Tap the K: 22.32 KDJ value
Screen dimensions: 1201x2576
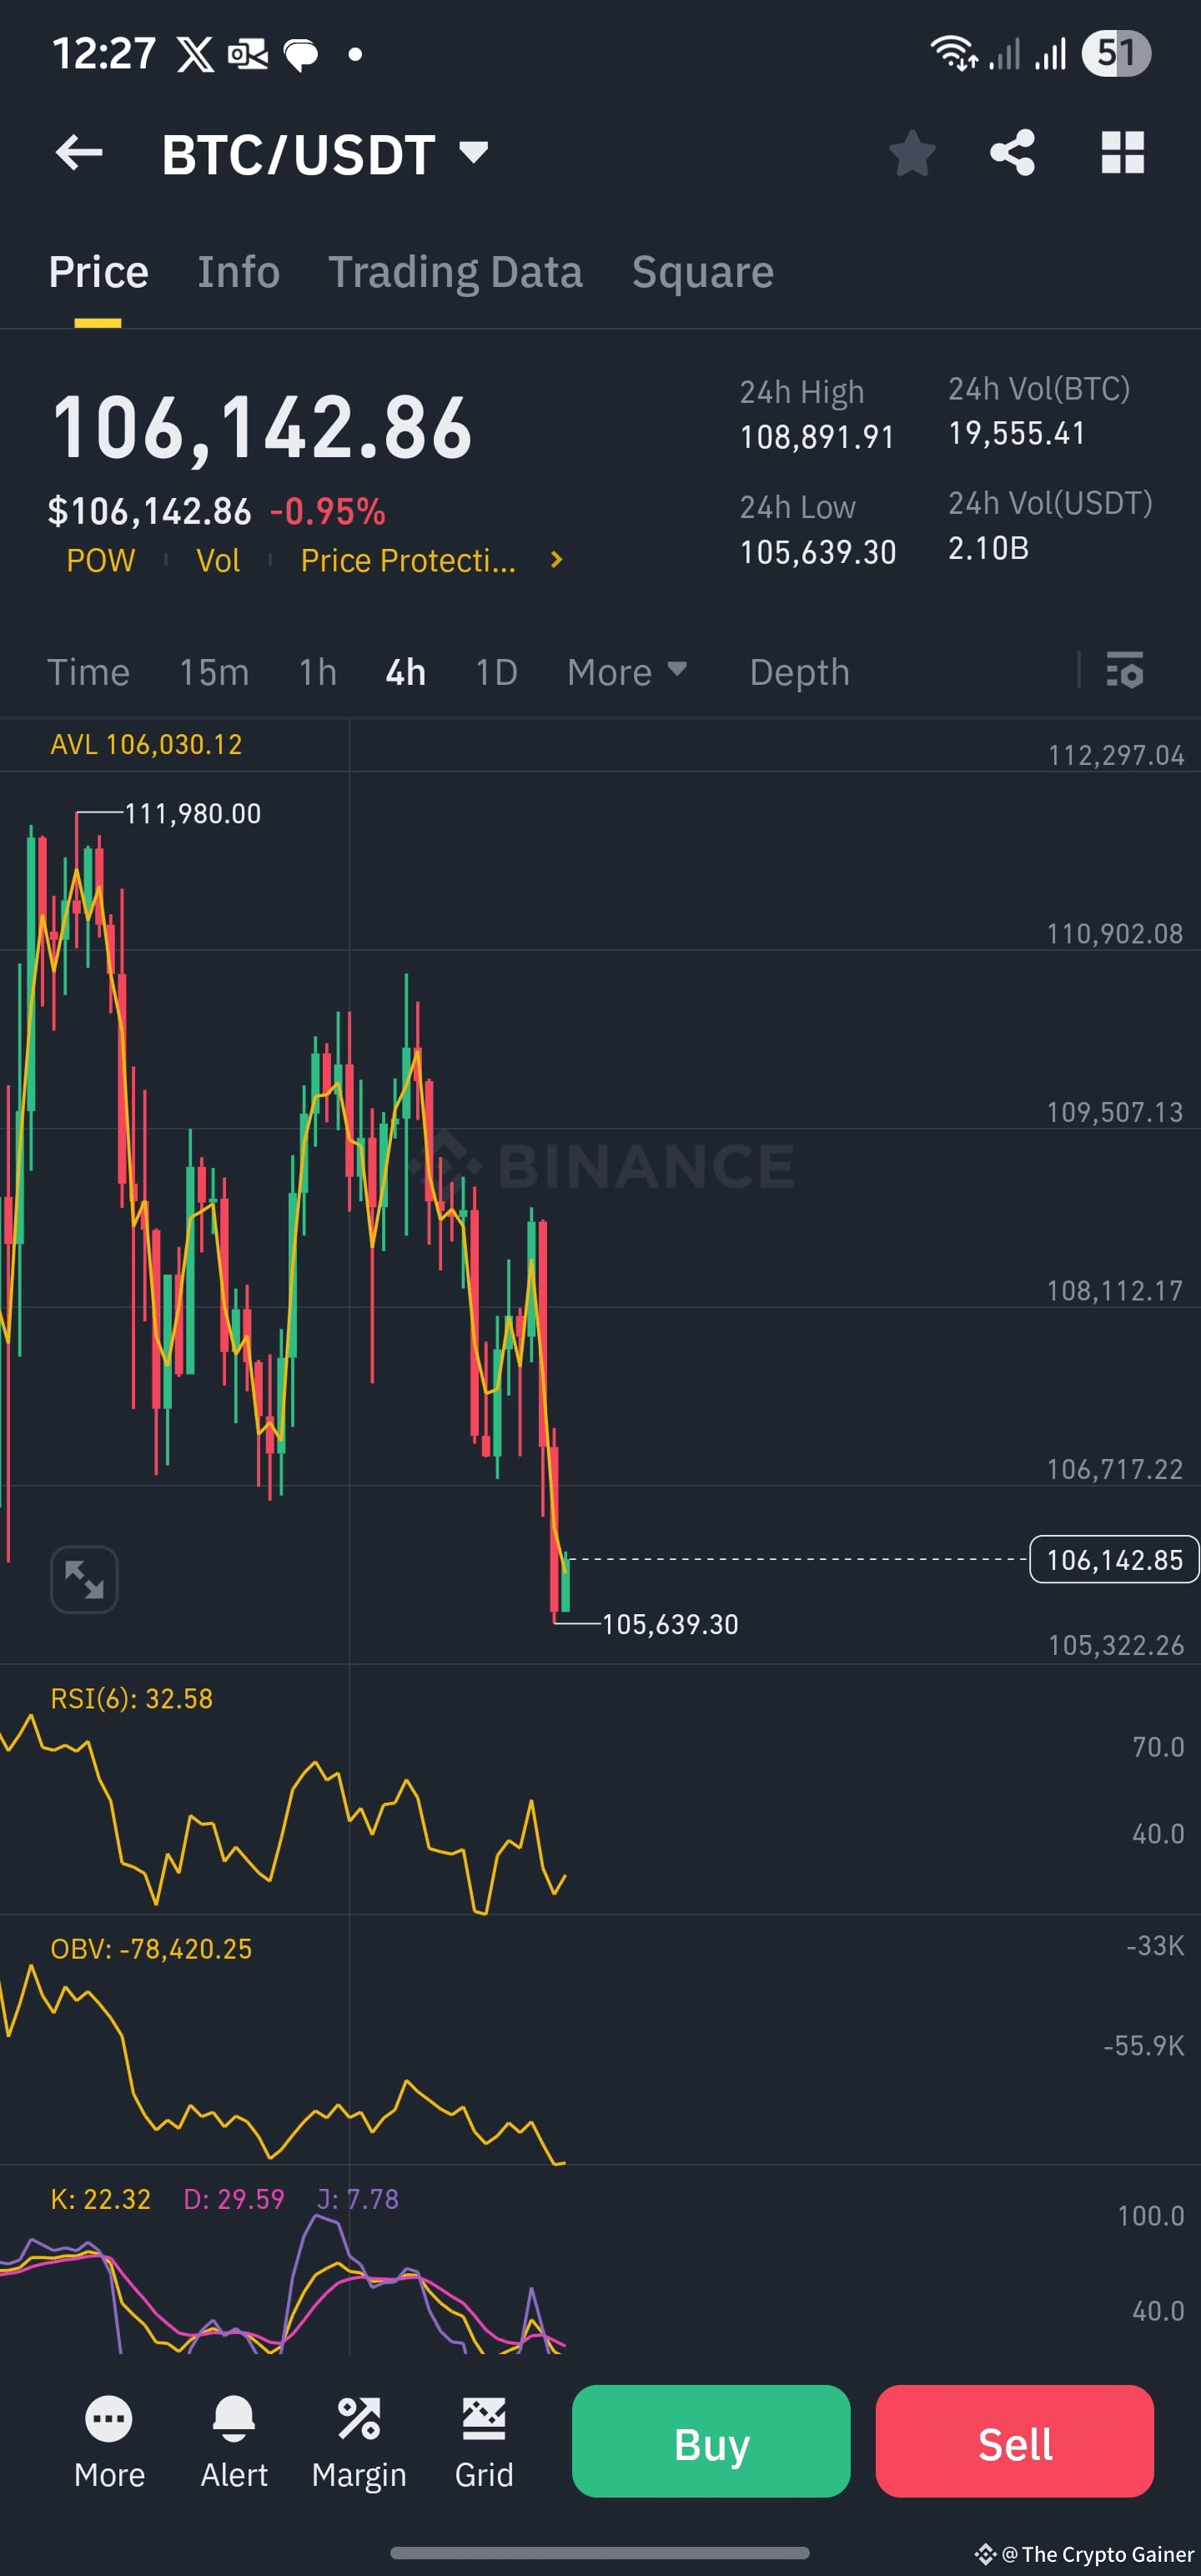(100, 2199)
